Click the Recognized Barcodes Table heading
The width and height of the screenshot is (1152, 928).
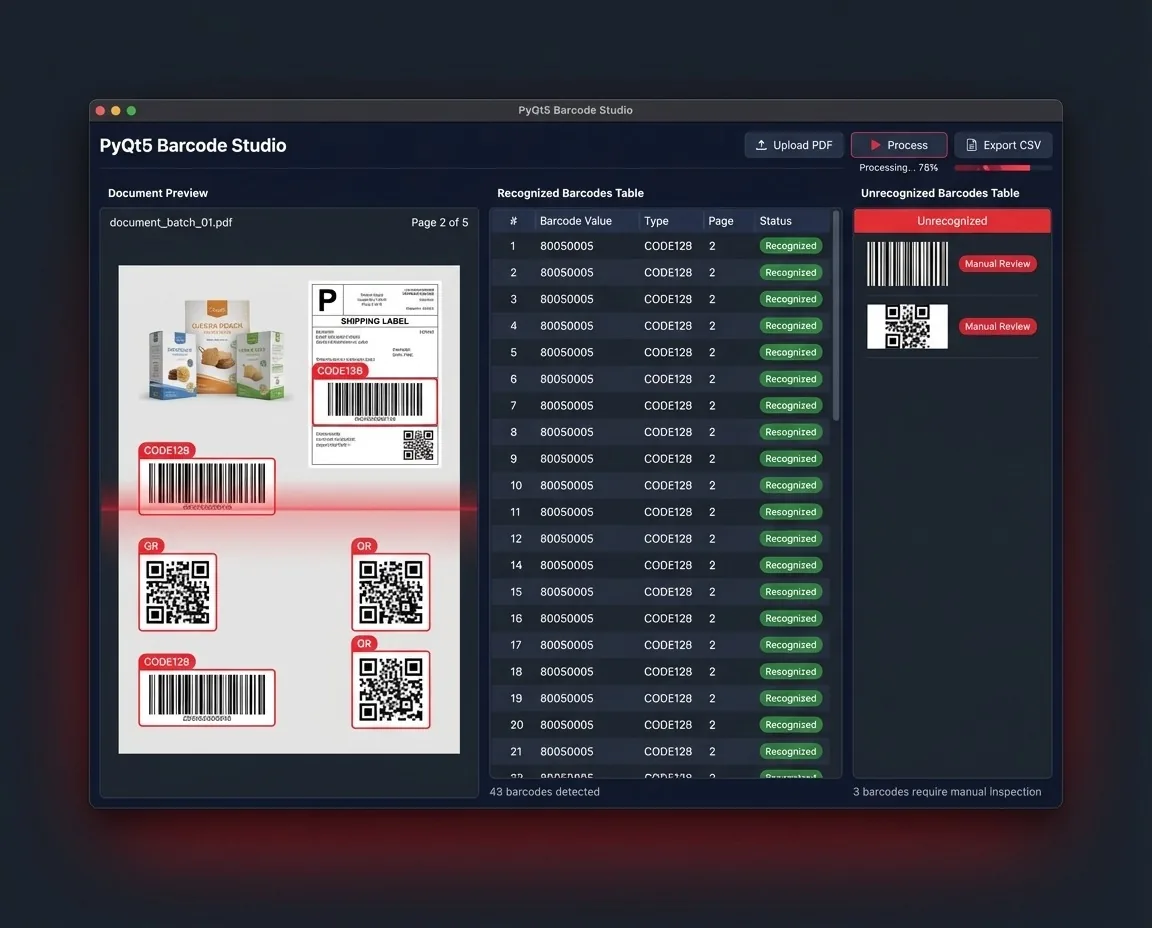point(570,193)
